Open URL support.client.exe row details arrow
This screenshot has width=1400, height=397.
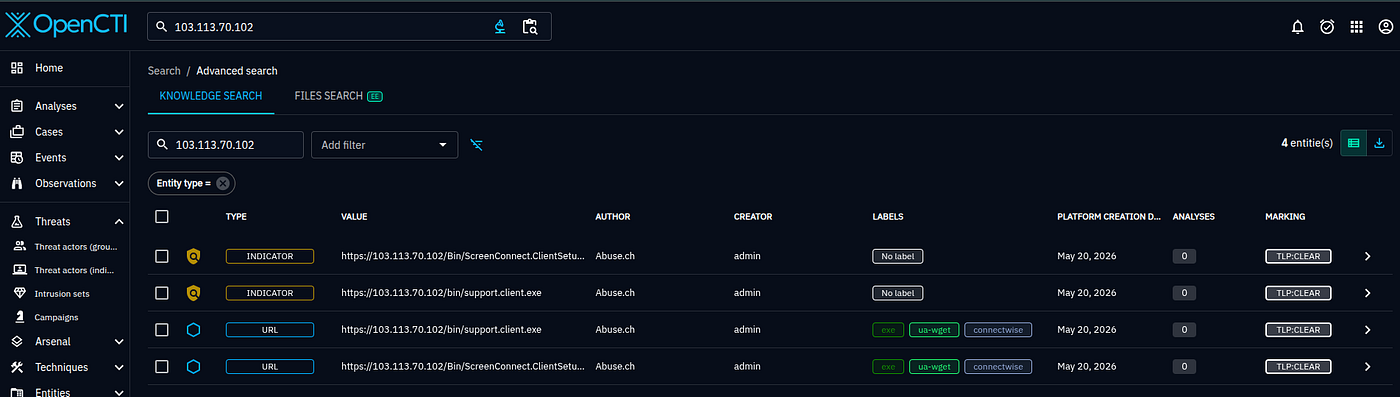click(x=1367, y=330)
